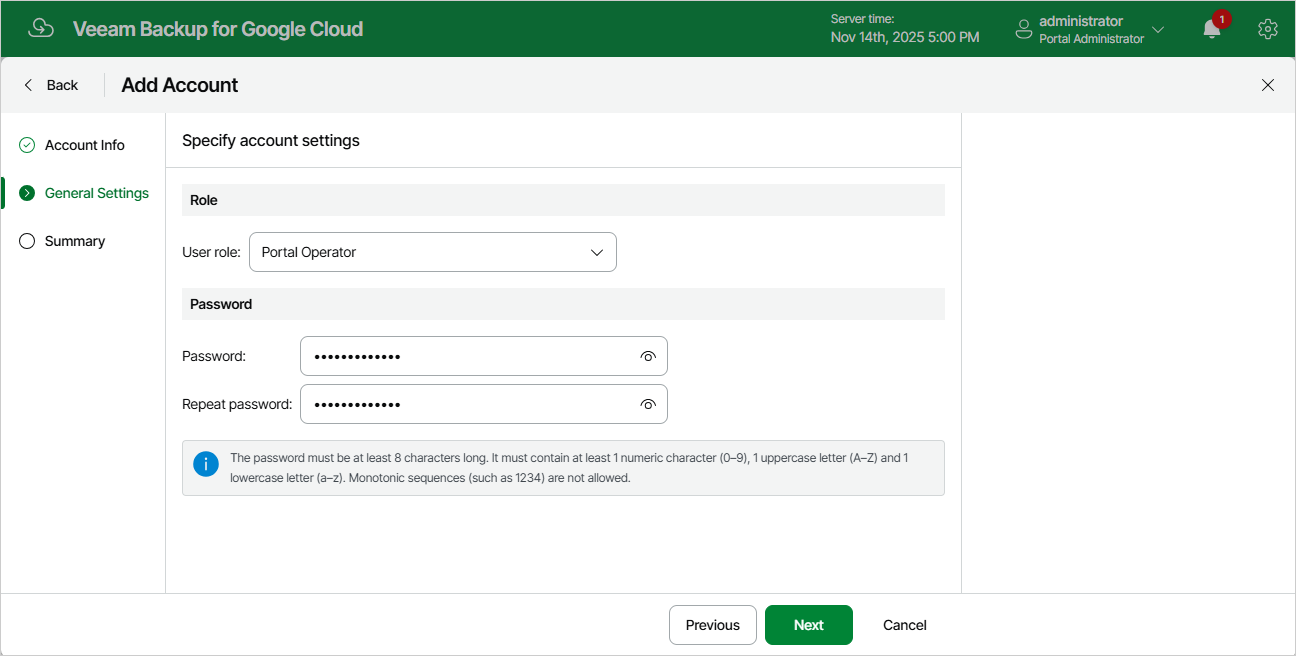Click the Veeam cloud logo icon
Image resolution: width=1296 pixels, height=656 pixels.
[41, 28]
